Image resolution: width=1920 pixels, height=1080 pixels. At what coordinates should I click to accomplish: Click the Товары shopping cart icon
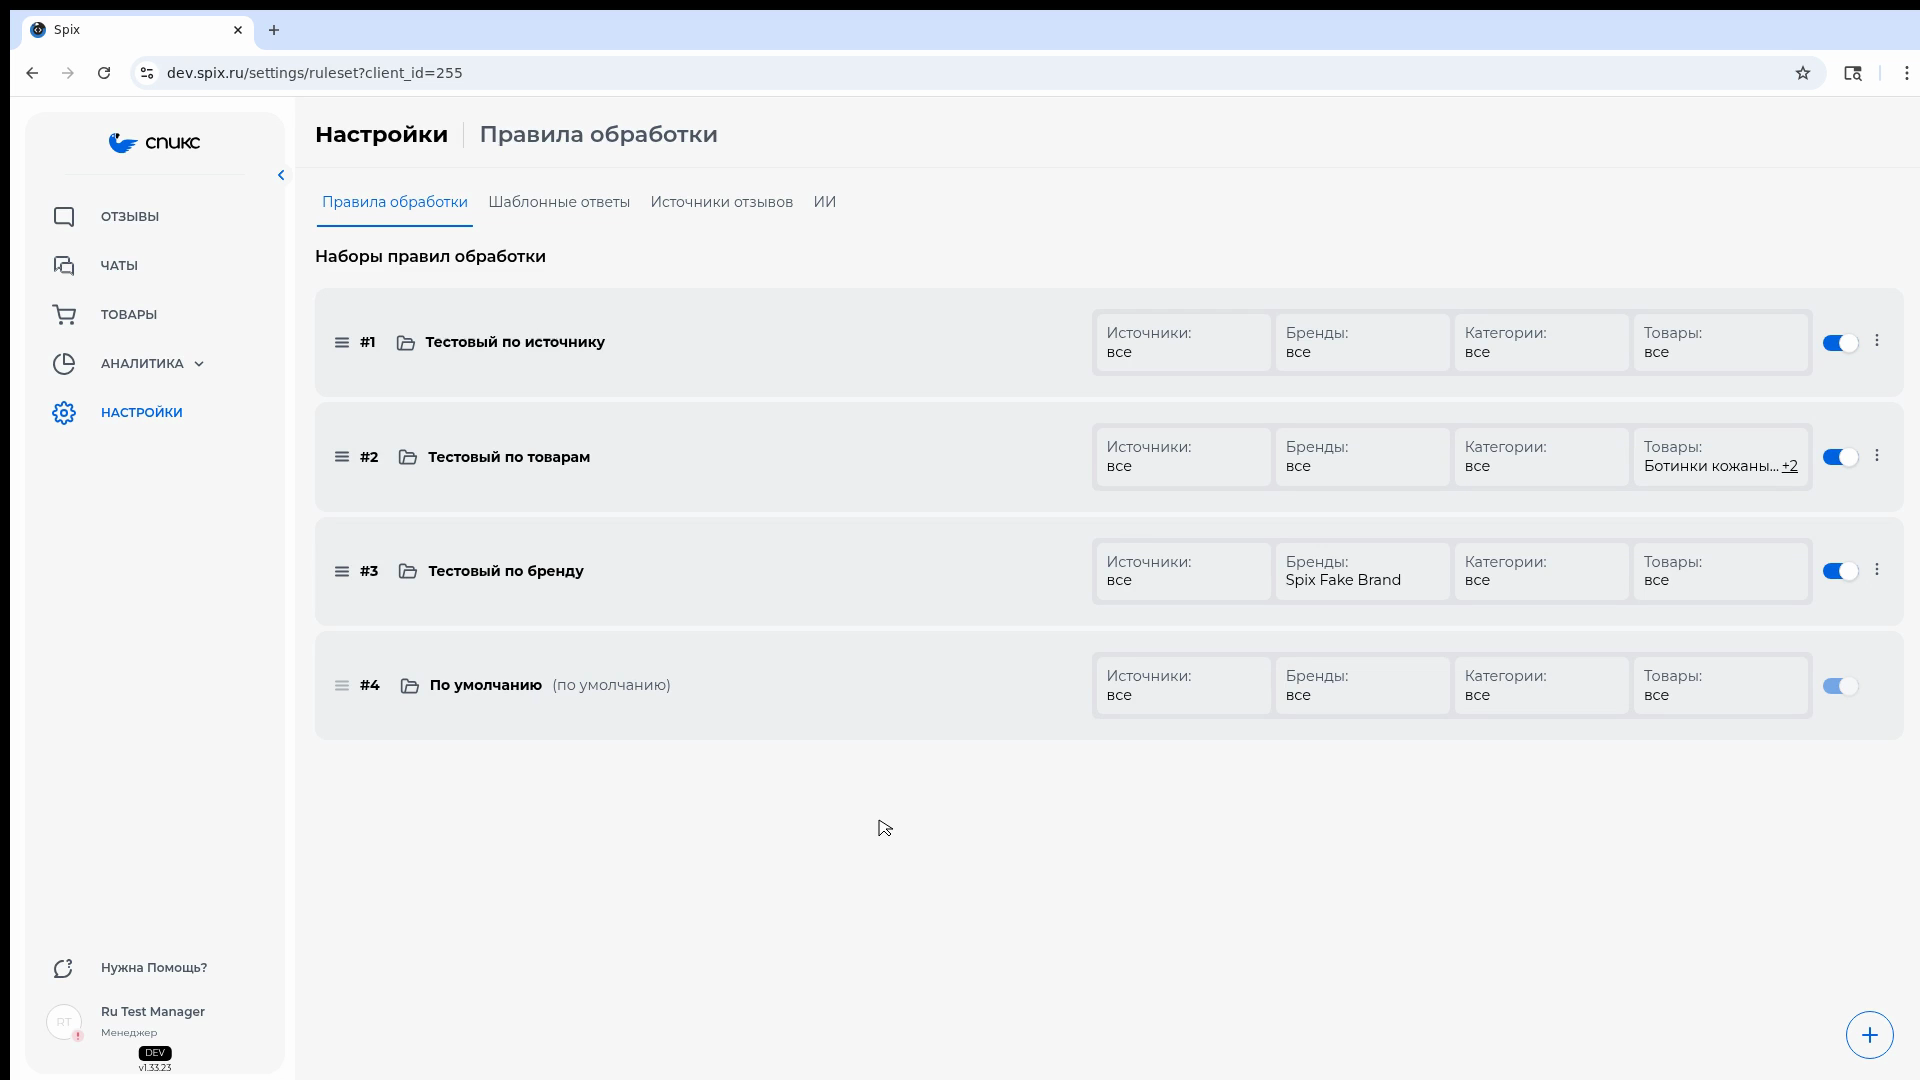click(64, 315)
